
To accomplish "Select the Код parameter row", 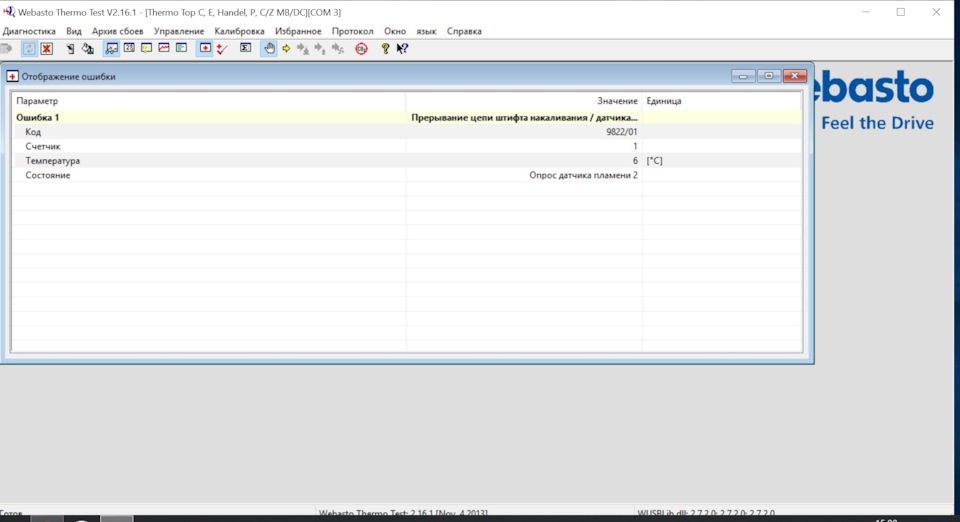I will 407,132.
